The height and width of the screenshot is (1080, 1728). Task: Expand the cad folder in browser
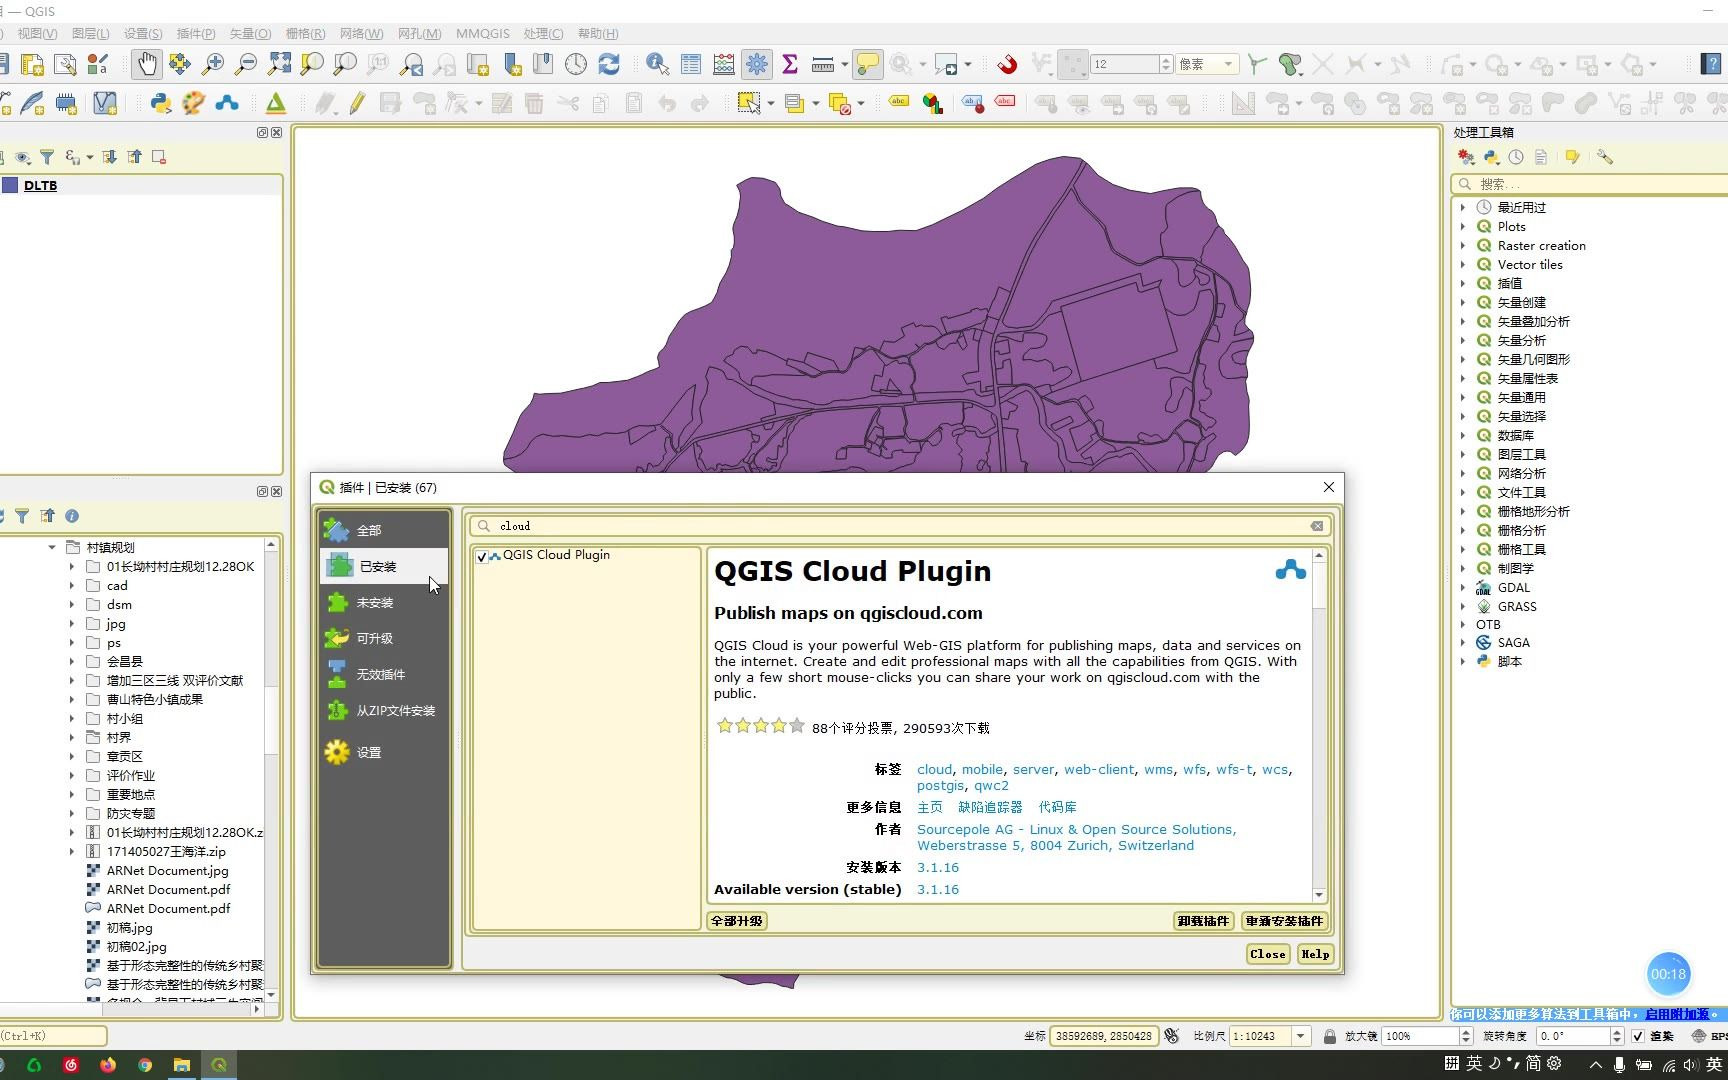click(x=71, y=585)
